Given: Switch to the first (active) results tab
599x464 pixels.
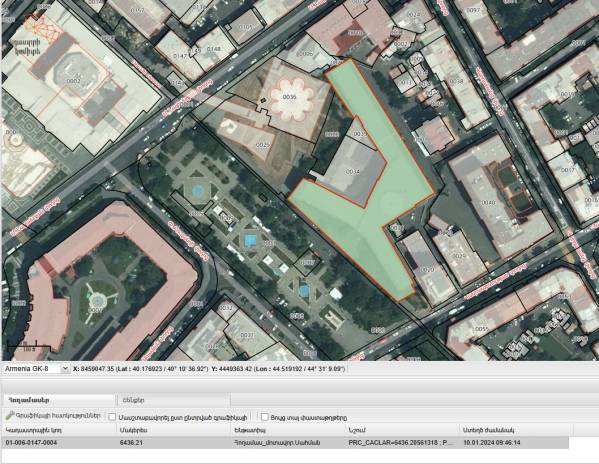Looking at the screenshot, I should click(59, 400).
